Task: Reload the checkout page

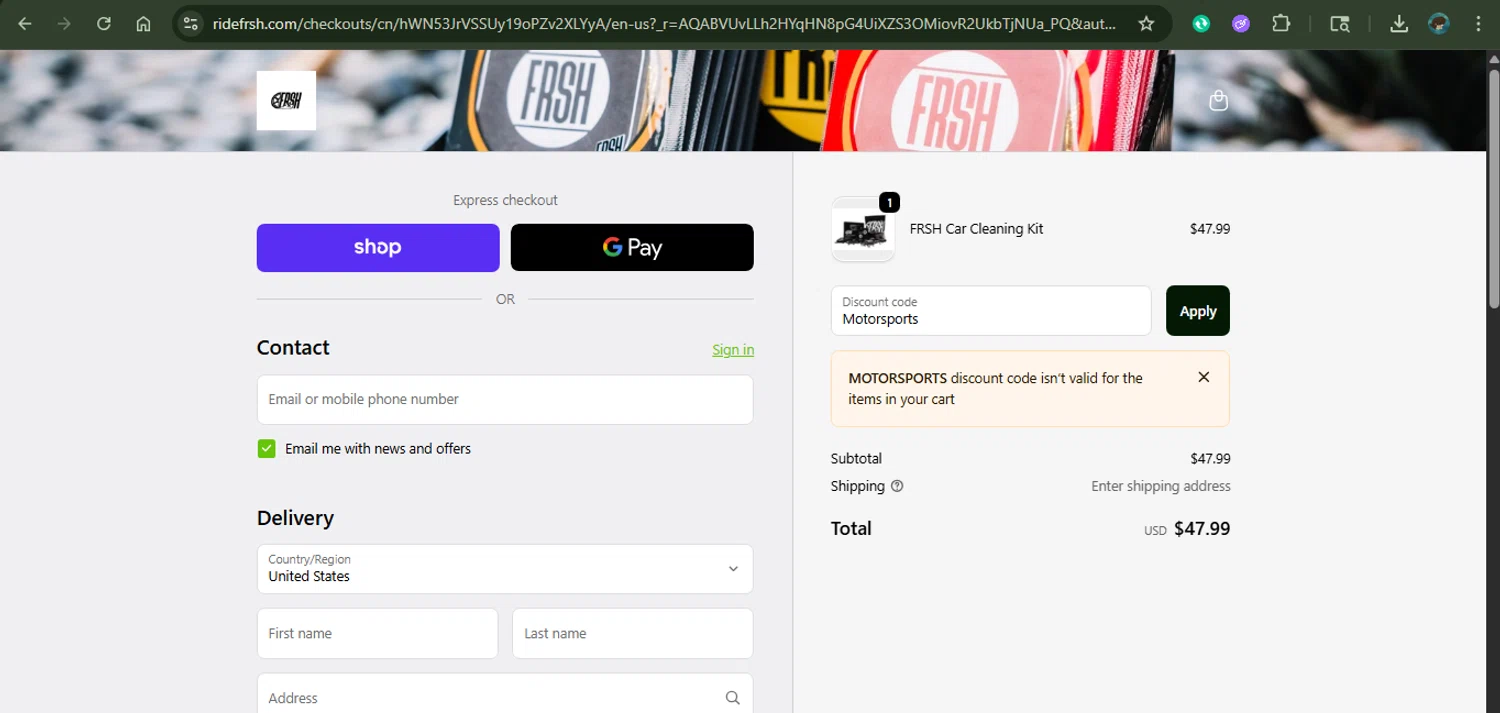Action: [x=104, y=24]
